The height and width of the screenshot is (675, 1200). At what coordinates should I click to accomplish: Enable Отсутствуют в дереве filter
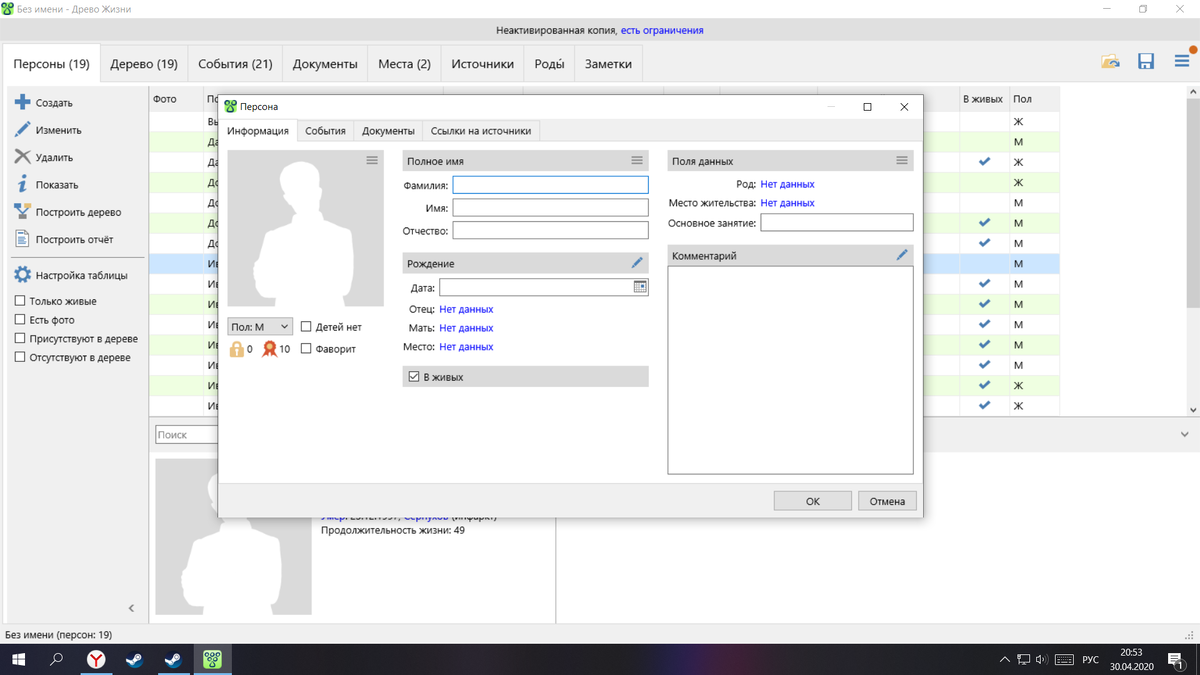20,357
